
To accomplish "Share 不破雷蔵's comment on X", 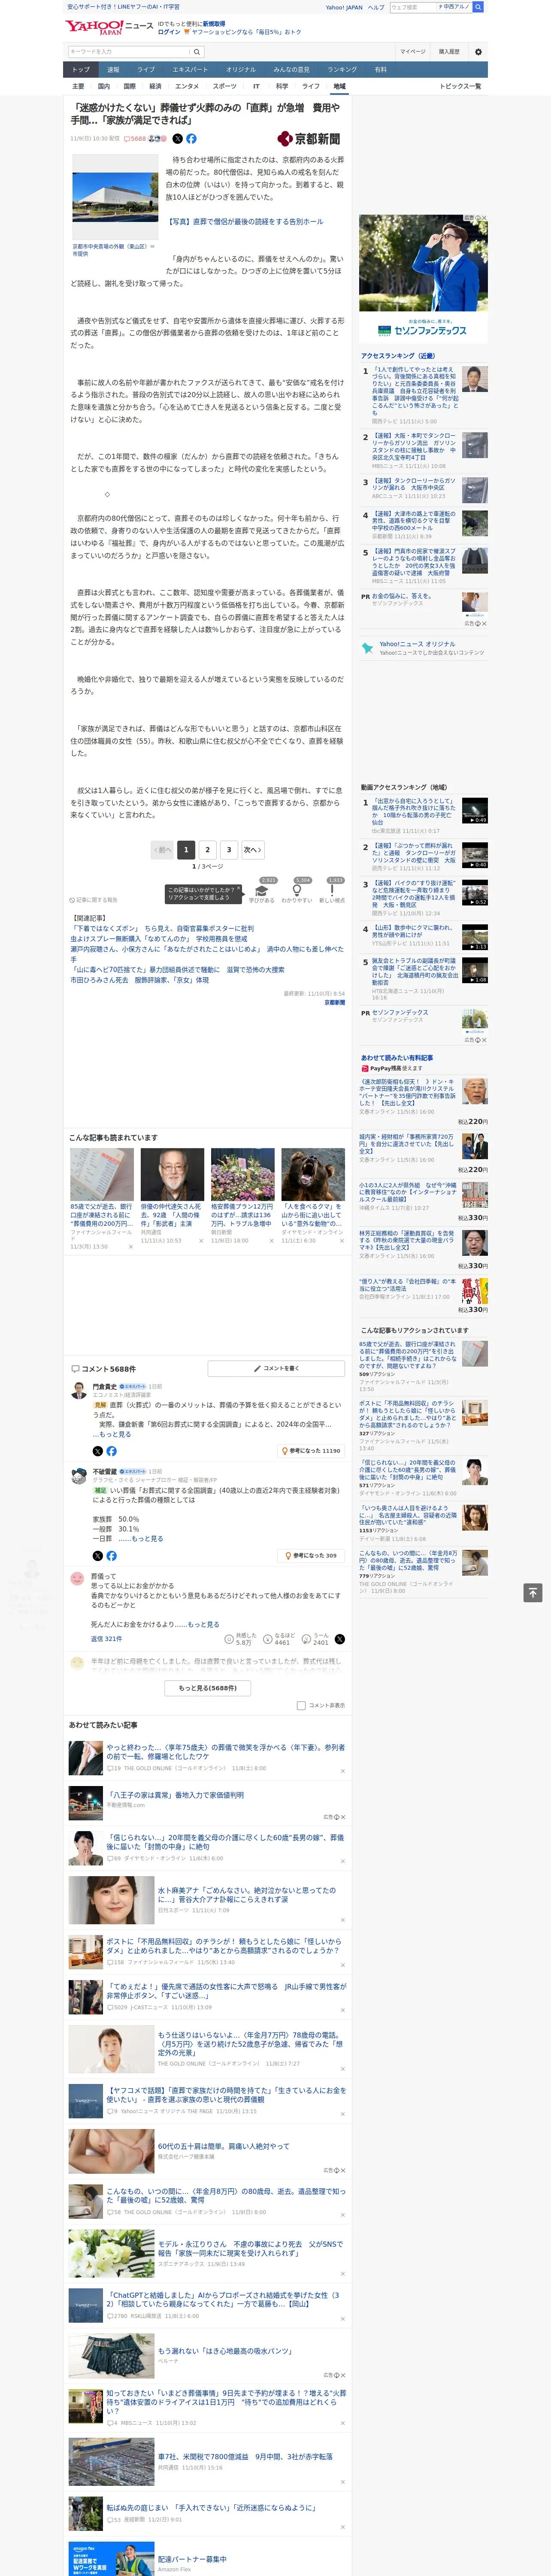I will [x=97, y=1555].
